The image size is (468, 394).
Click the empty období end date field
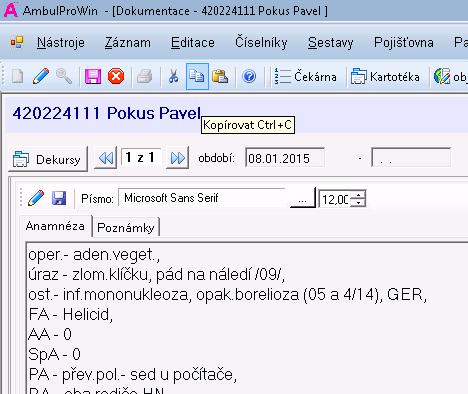[411, 158]
